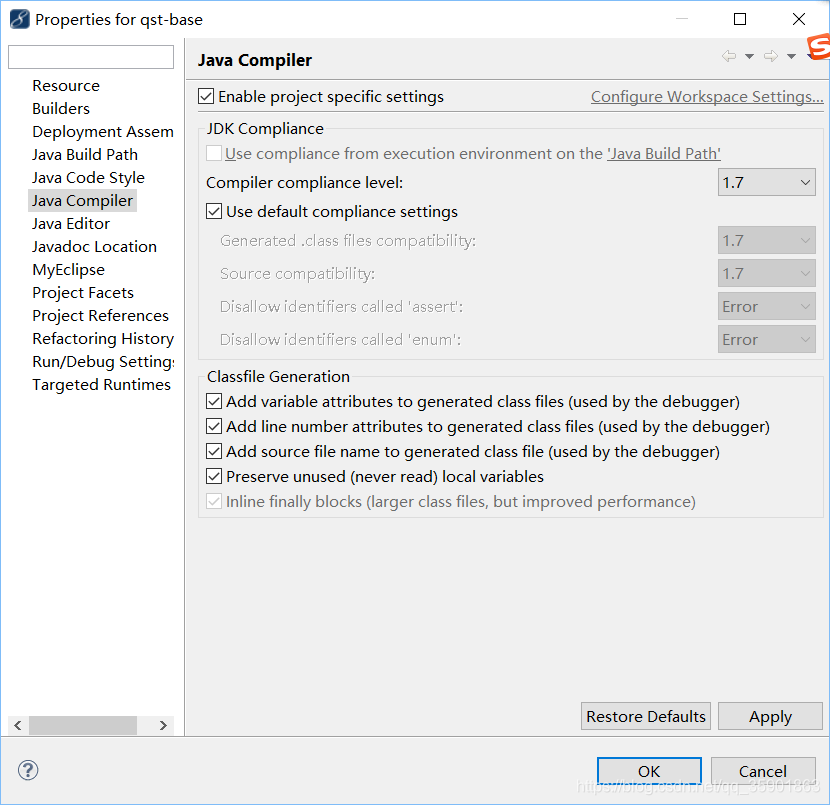Select Targeted Runtimes in the sidebar
Image resolution: width=830 pixels, height=805 pixels.
point(101,384)
